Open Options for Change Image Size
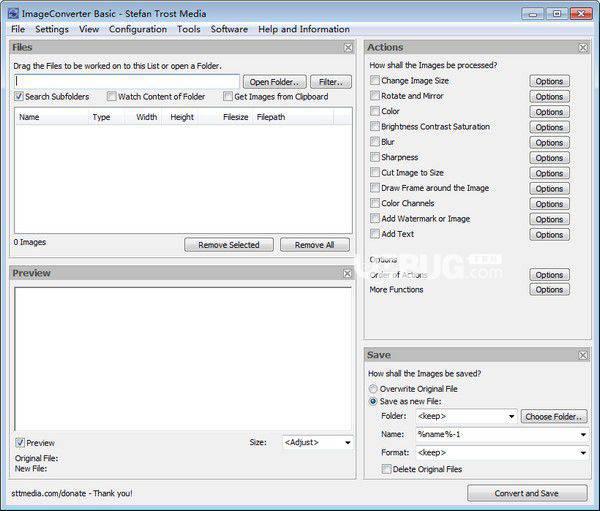Screen dimensions: 600x511 549,81
